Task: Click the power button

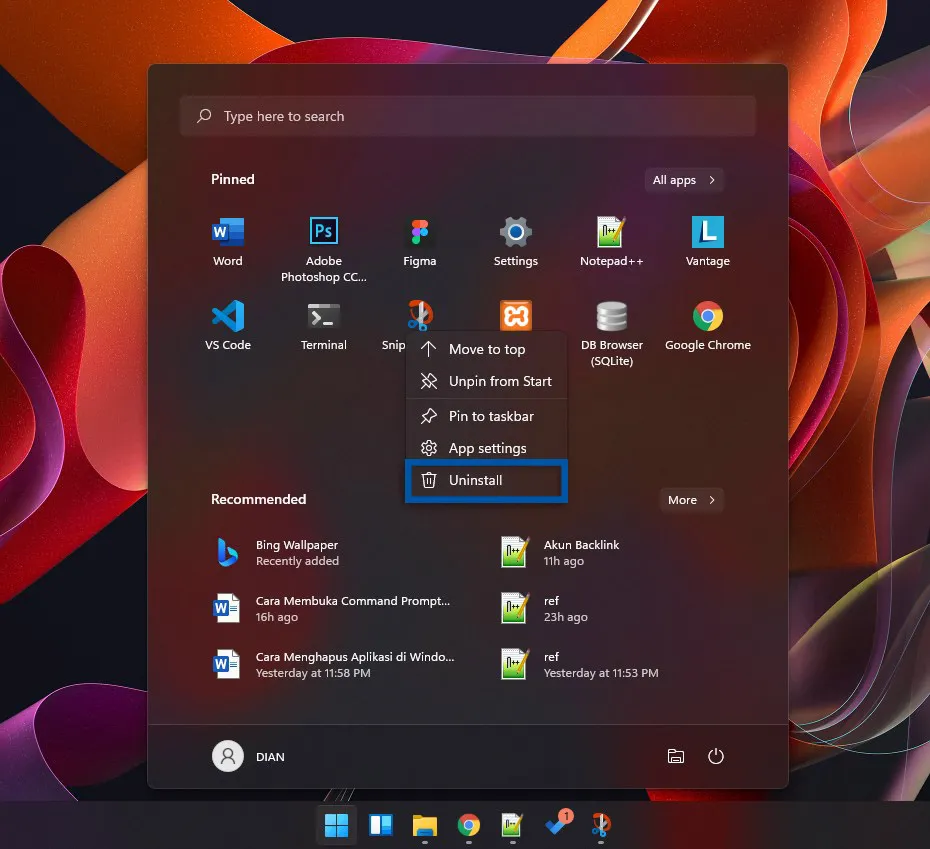Action: 716,756
